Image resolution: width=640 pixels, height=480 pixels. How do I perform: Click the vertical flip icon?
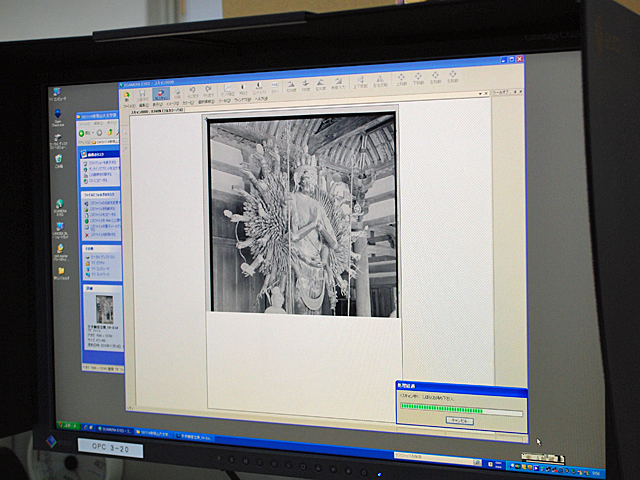click(x=360, y=81)
